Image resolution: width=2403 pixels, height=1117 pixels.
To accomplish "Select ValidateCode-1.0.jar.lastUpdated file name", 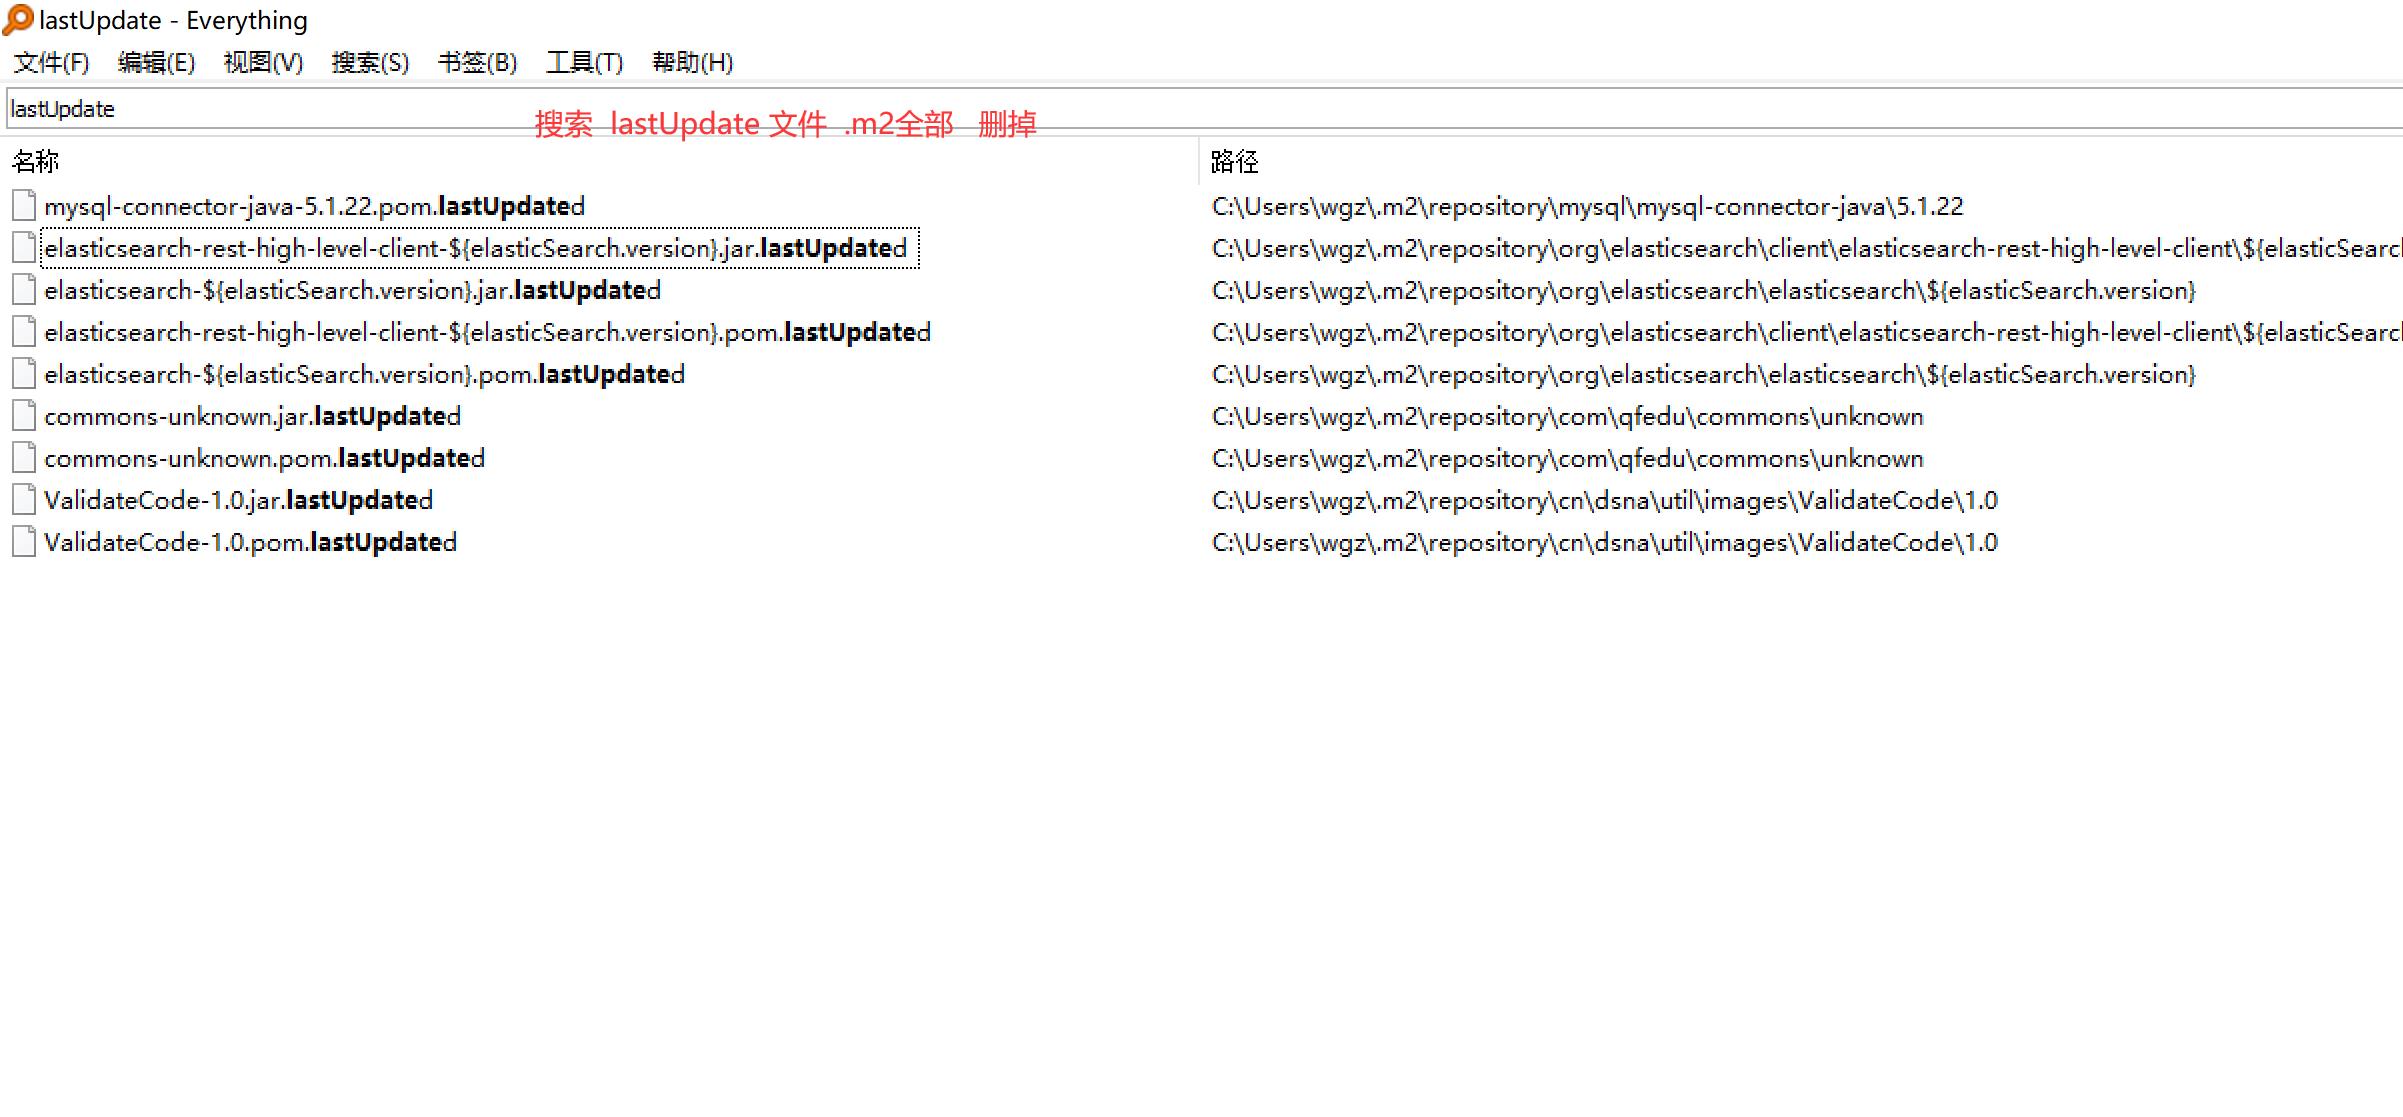I will [238, 500].
